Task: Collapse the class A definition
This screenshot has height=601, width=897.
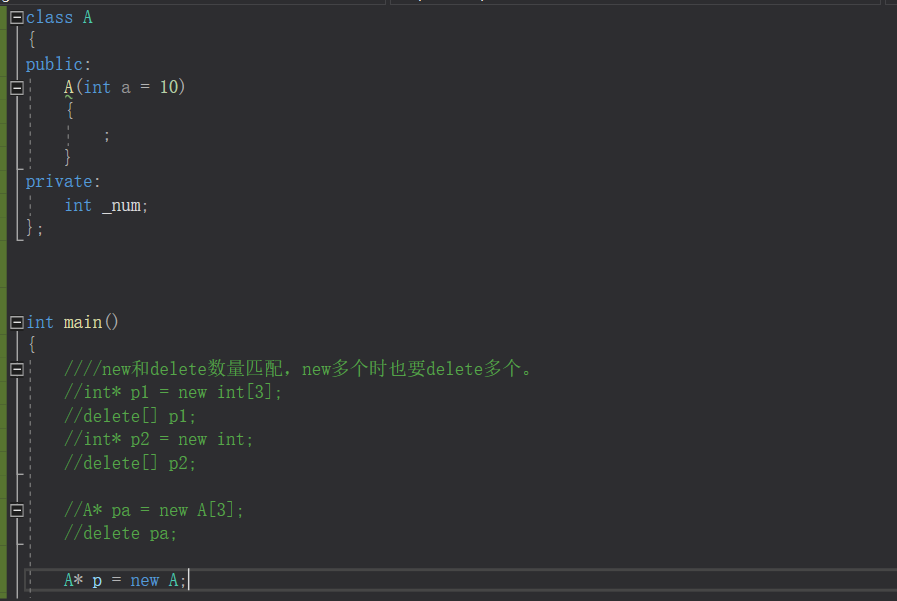Action: tap(16, 16)
